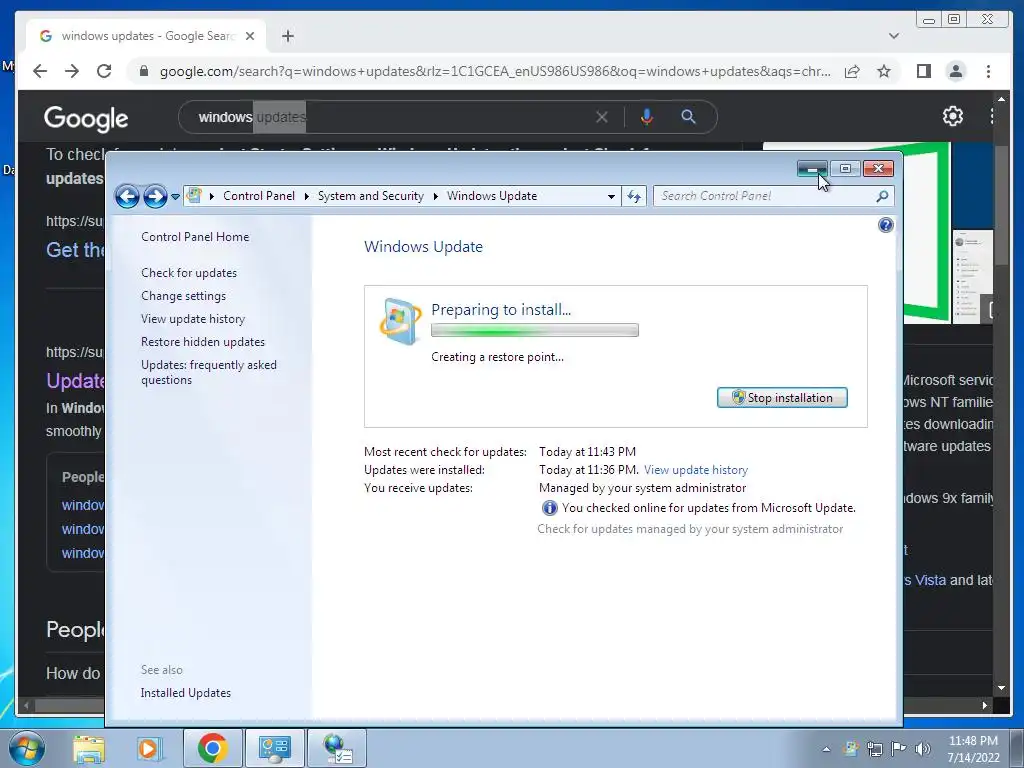Open a new Chrome tab
This screenshot has height=768, width=1024.
(287, 36)
